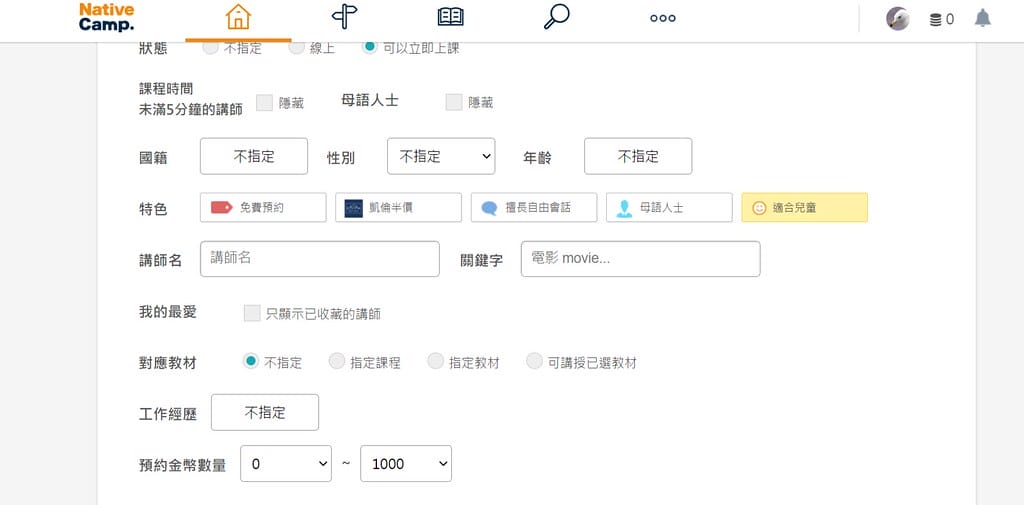
Task: Toggle the highlighted 適合兒童 filter
Action: 805,208
